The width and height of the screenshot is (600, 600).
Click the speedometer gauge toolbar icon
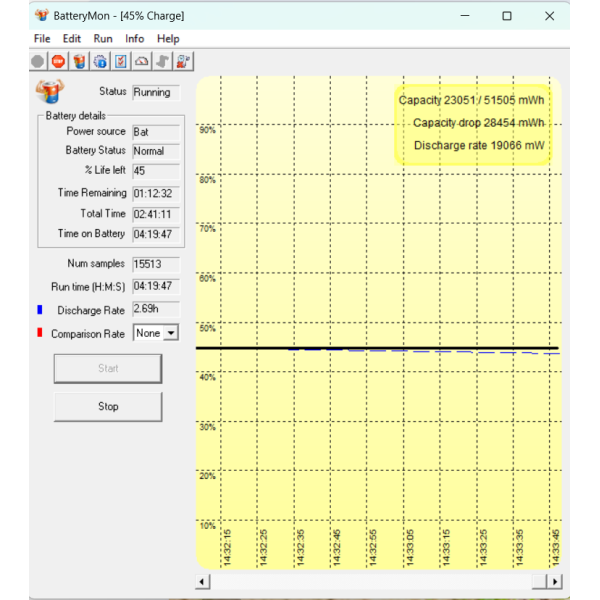coord(142,61)
